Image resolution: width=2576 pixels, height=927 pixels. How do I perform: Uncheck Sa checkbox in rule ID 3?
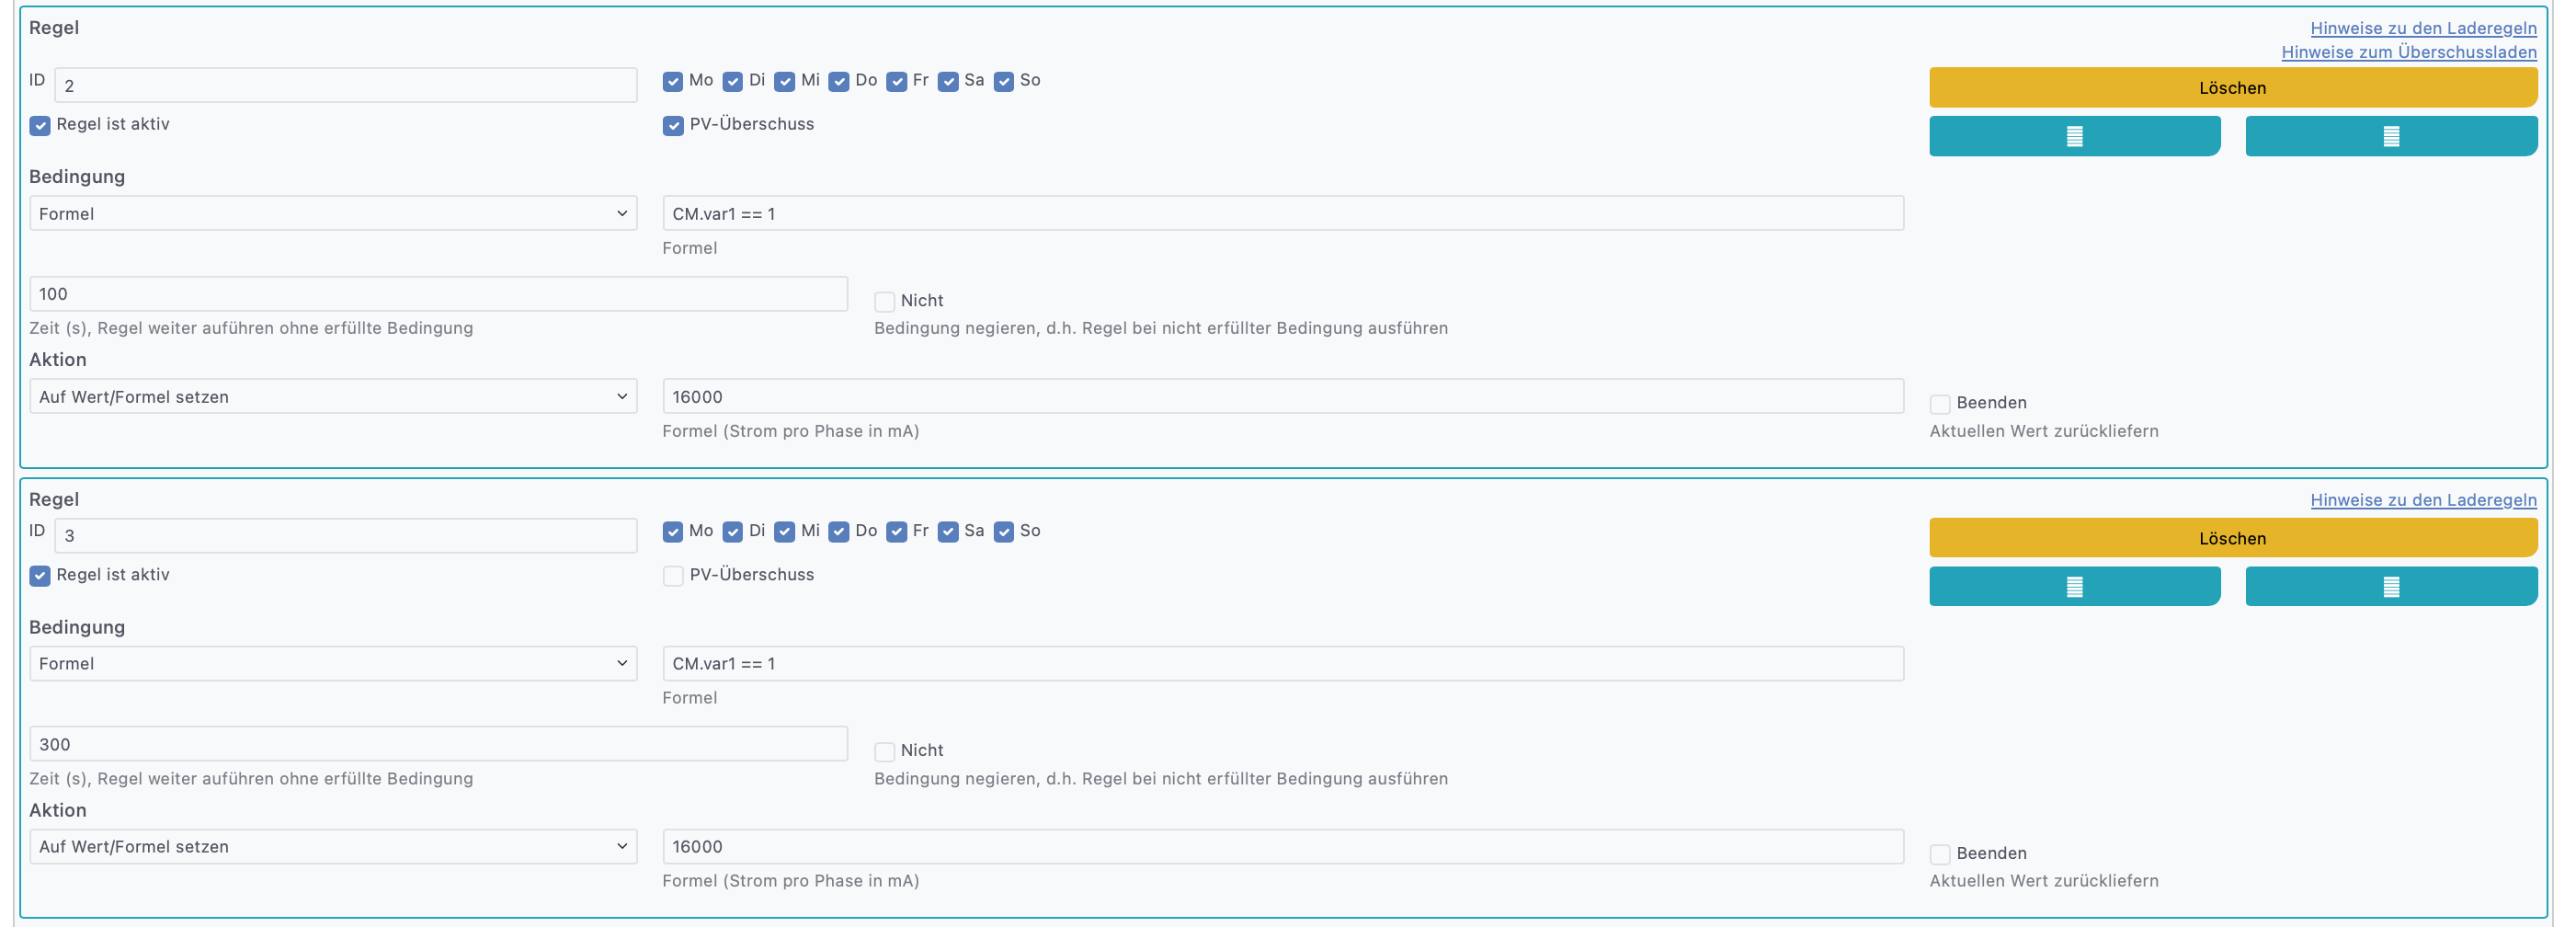point(948,531)
